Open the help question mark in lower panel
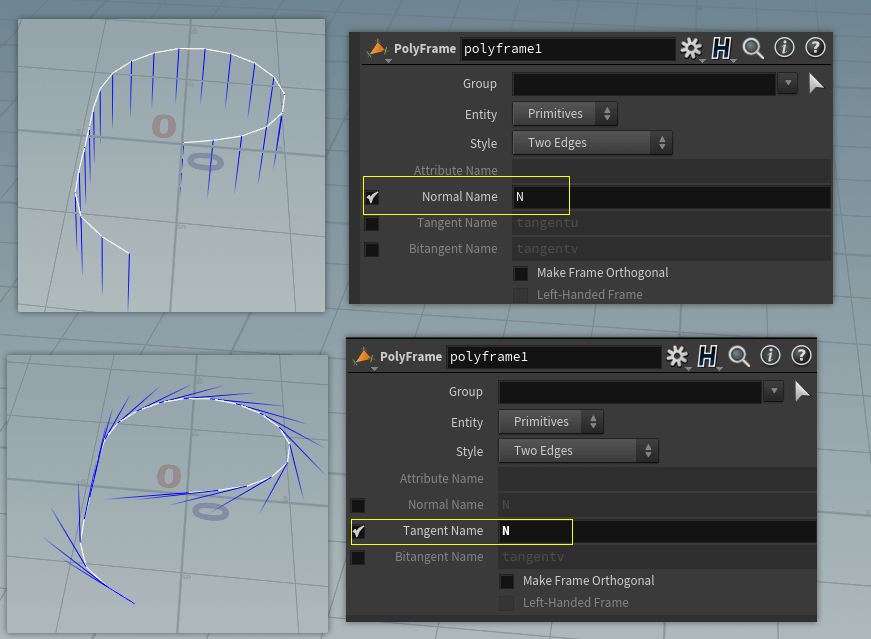 801,355
